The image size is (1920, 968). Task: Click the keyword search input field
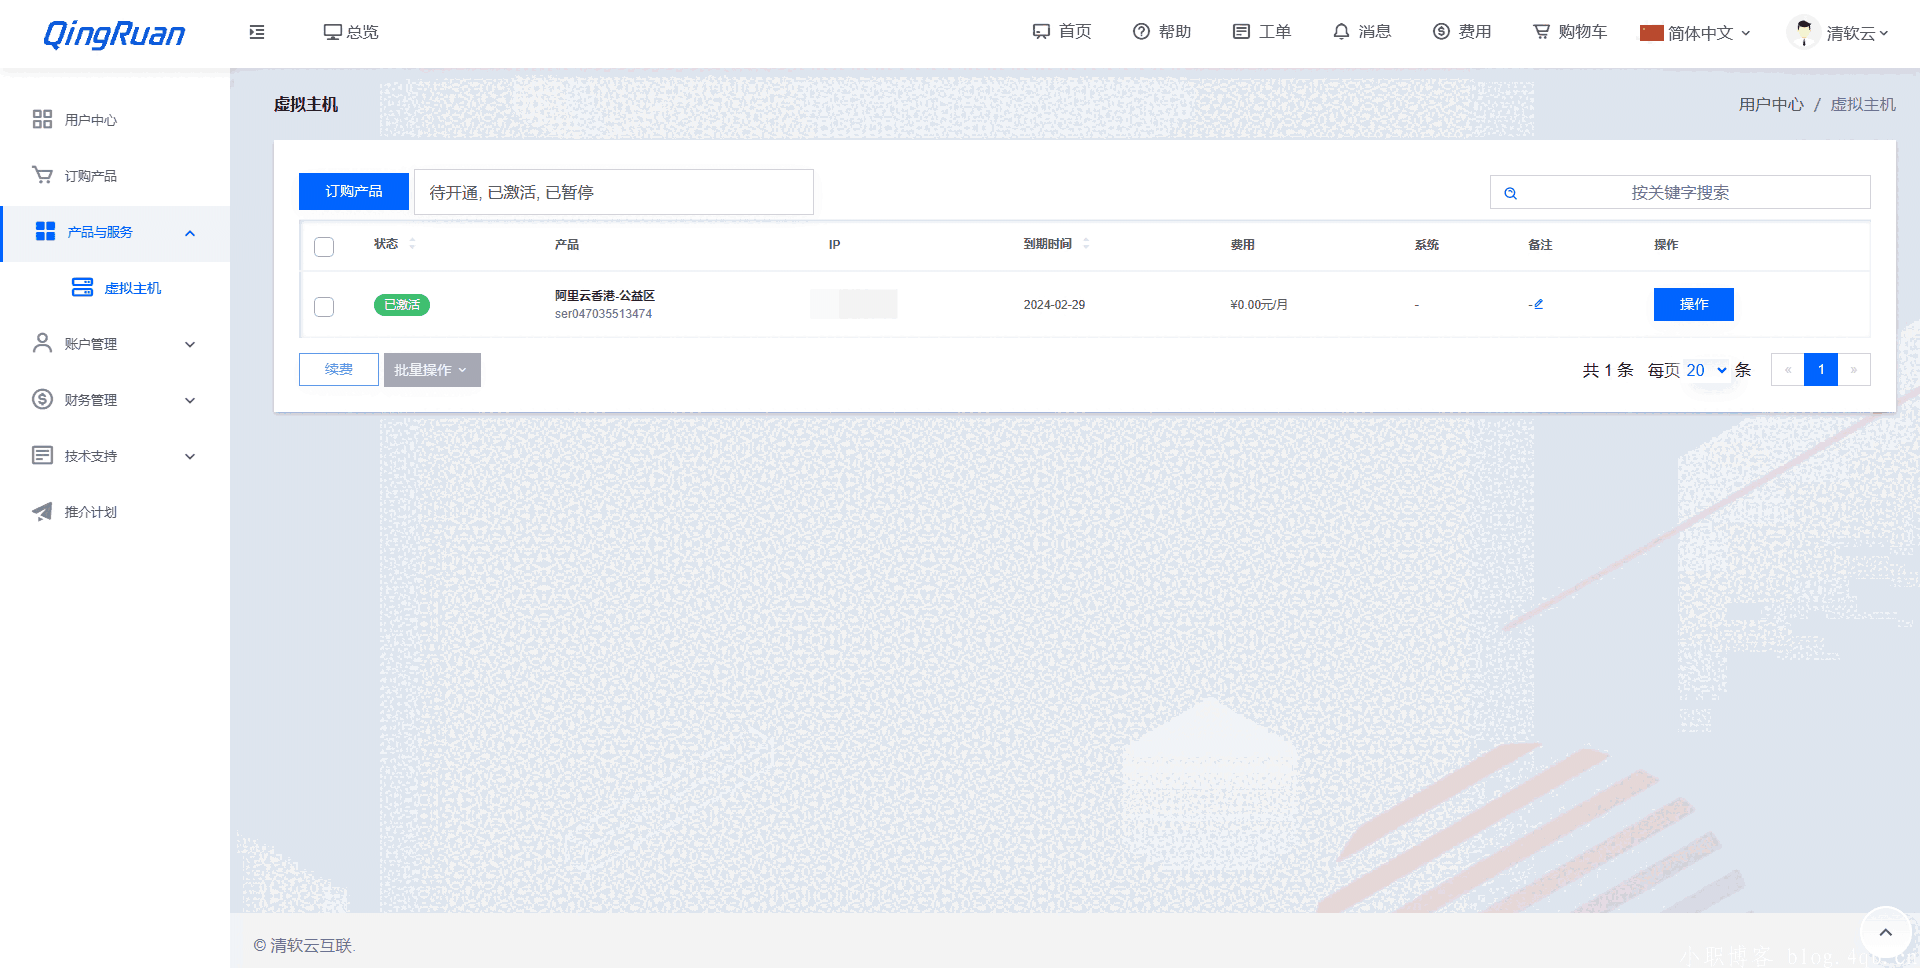(1680, 192)
